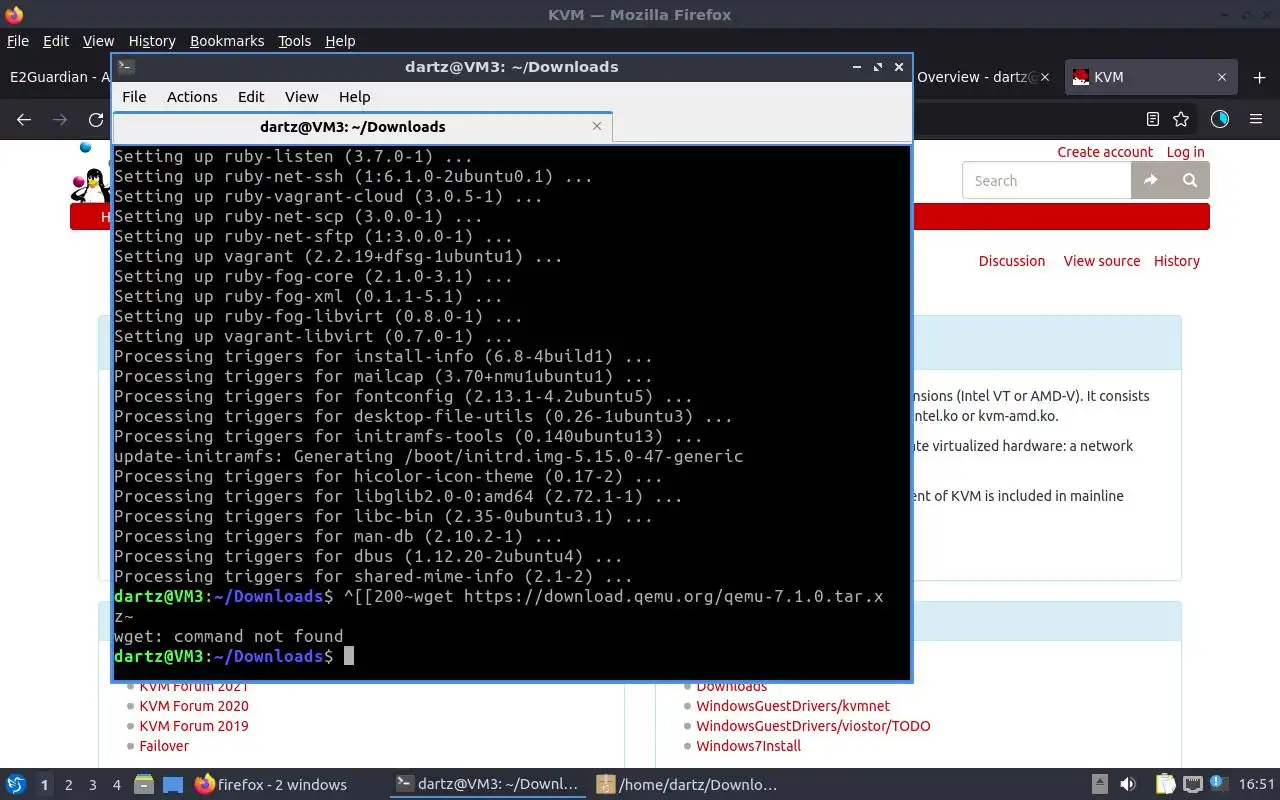This screenshot has height=800, width=1280.
Task: Switch to virtual desktop 4
Action: (117, 785)
